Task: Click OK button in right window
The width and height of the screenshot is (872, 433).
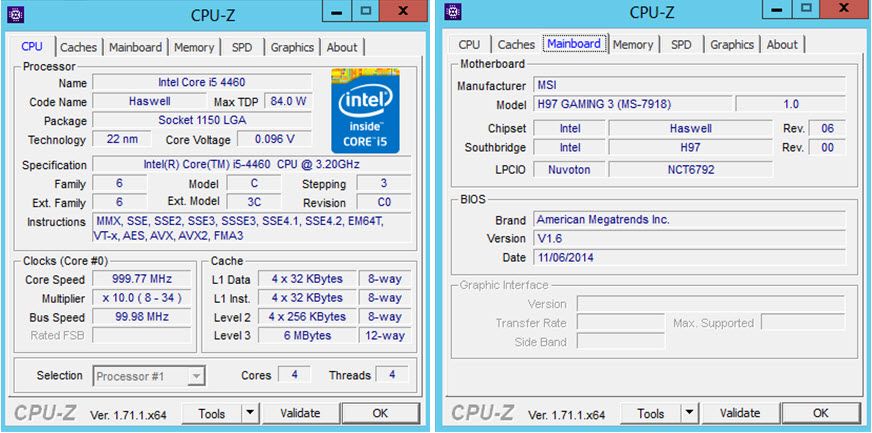Action: coord(820,413)
